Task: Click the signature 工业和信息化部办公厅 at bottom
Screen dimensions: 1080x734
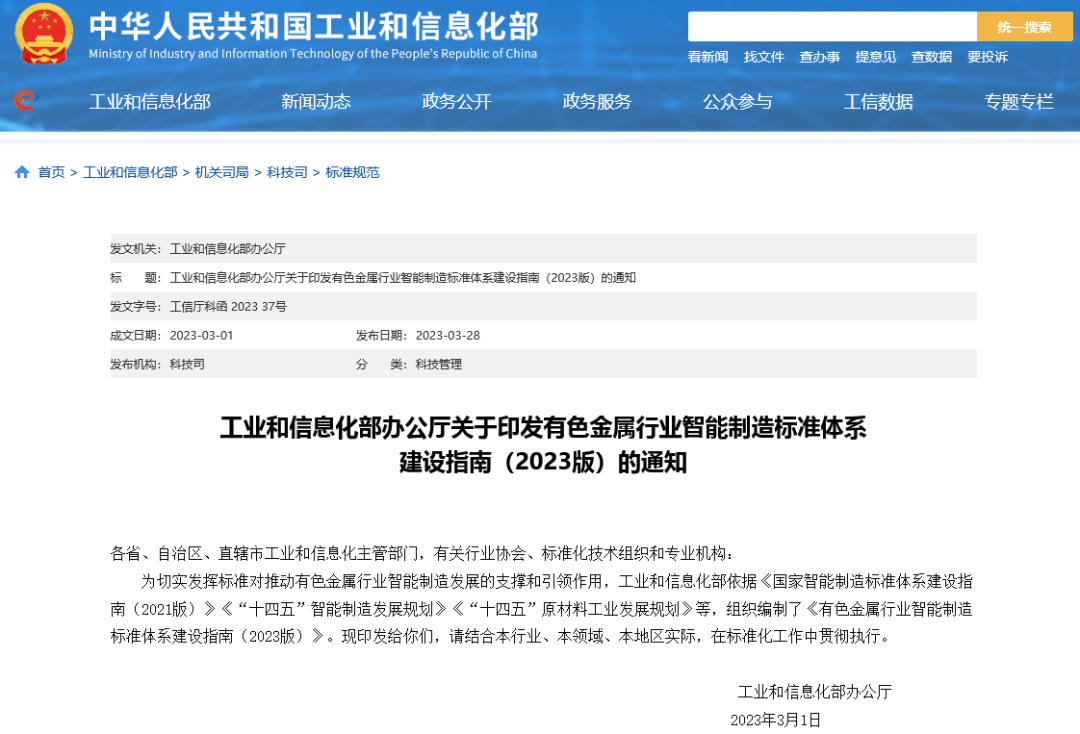Action: (815, 691)
